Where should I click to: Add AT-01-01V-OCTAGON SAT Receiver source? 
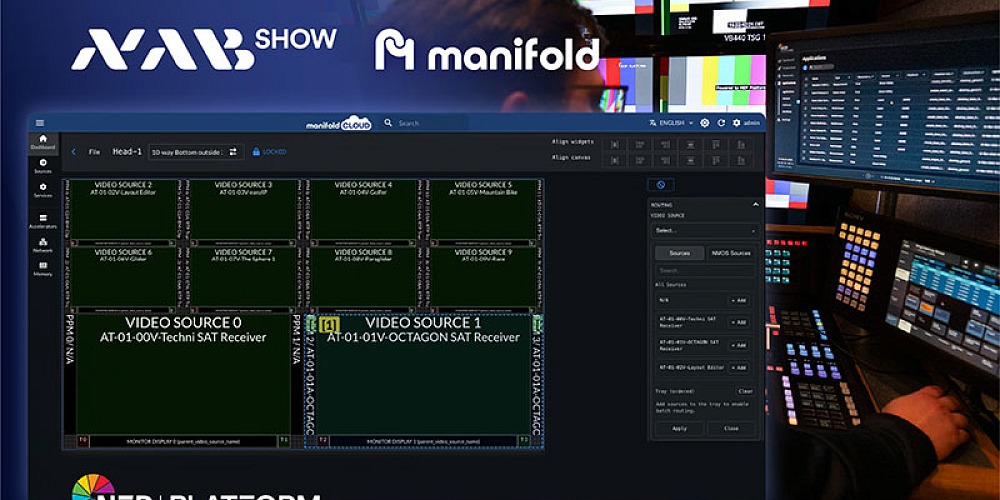[739, 345]
